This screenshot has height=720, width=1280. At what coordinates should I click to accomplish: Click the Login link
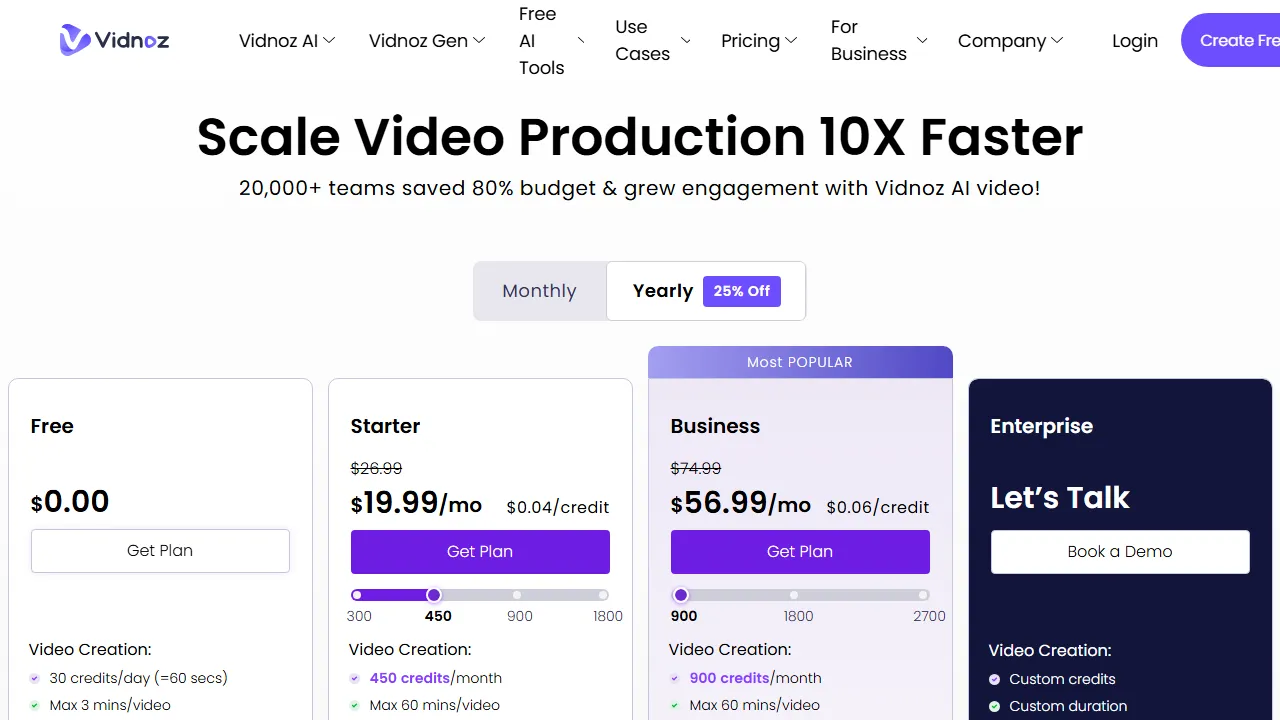1135,41
